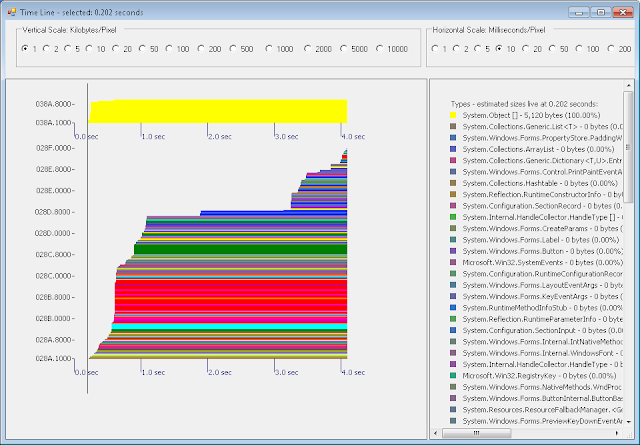
Task: Choose horizontal scale 50 option
Action: tap(552, 49)
